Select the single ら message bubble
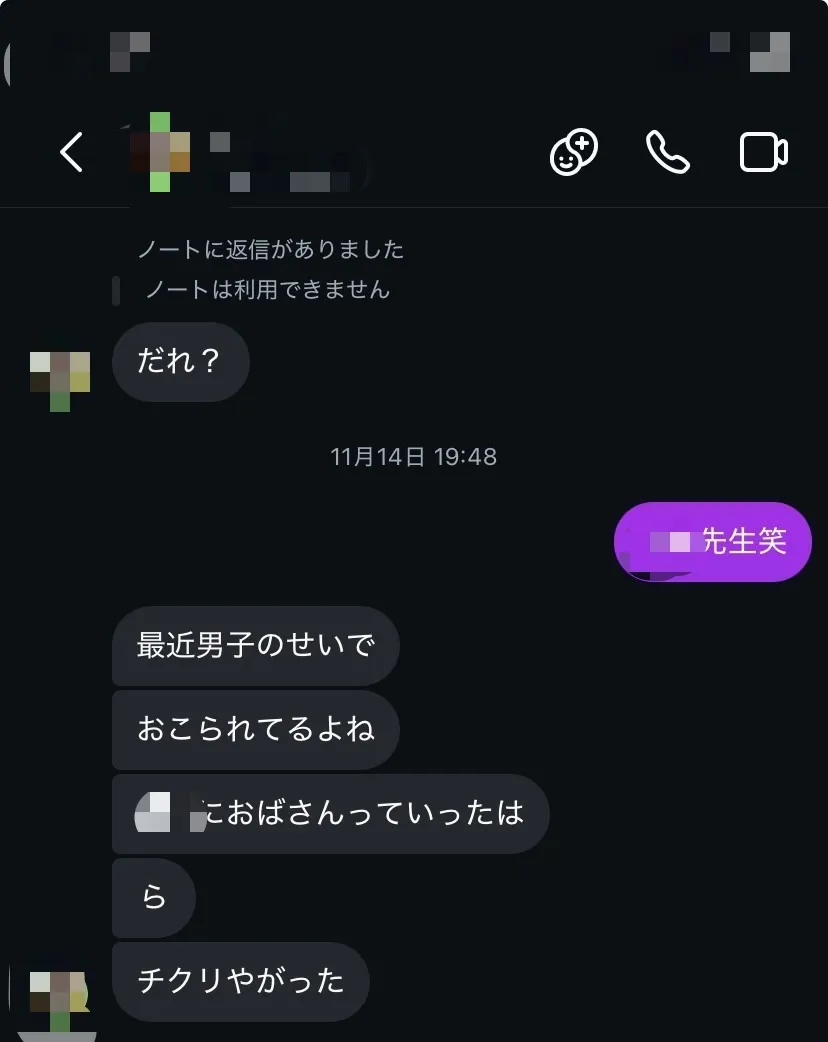This screenshot has height=1042, width=828. coord(154,898)
